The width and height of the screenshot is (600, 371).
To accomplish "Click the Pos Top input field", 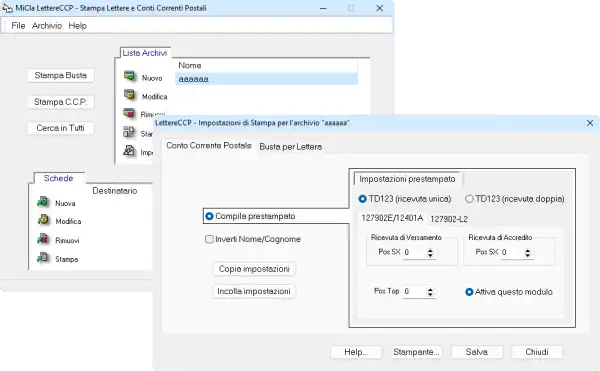I will [x=414, y=292].
